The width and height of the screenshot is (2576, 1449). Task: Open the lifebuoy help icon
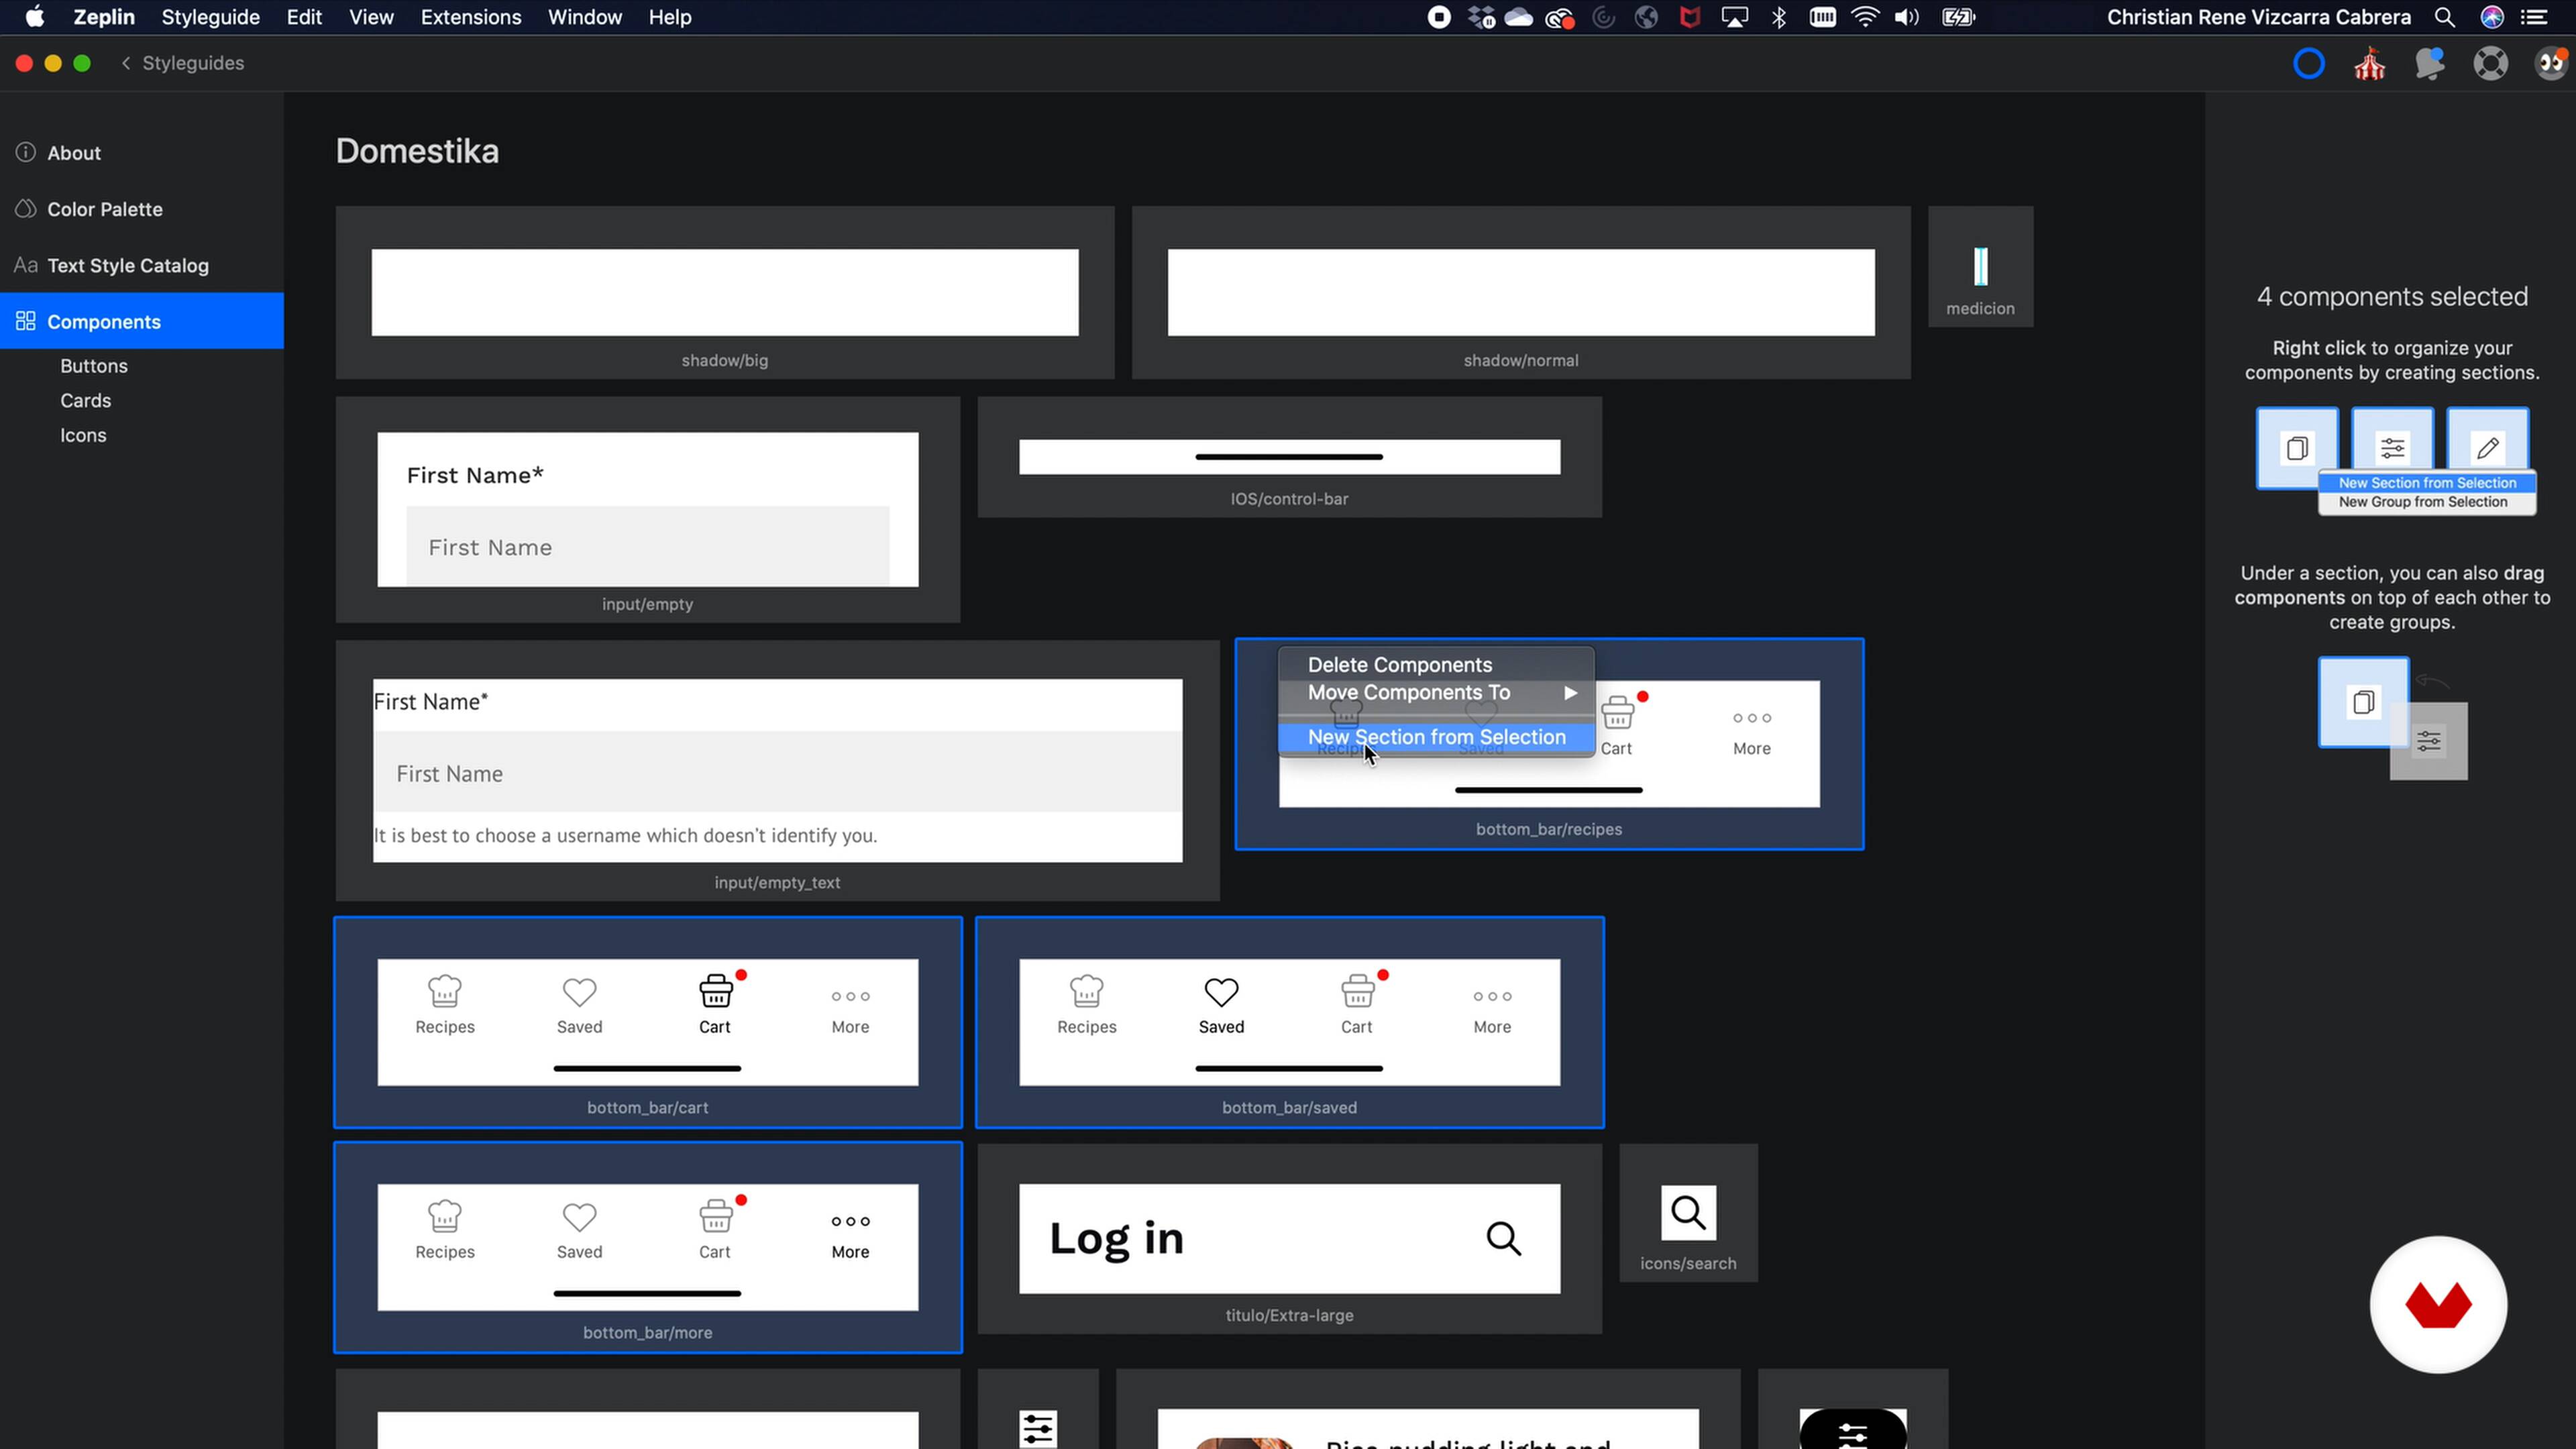2490,64
